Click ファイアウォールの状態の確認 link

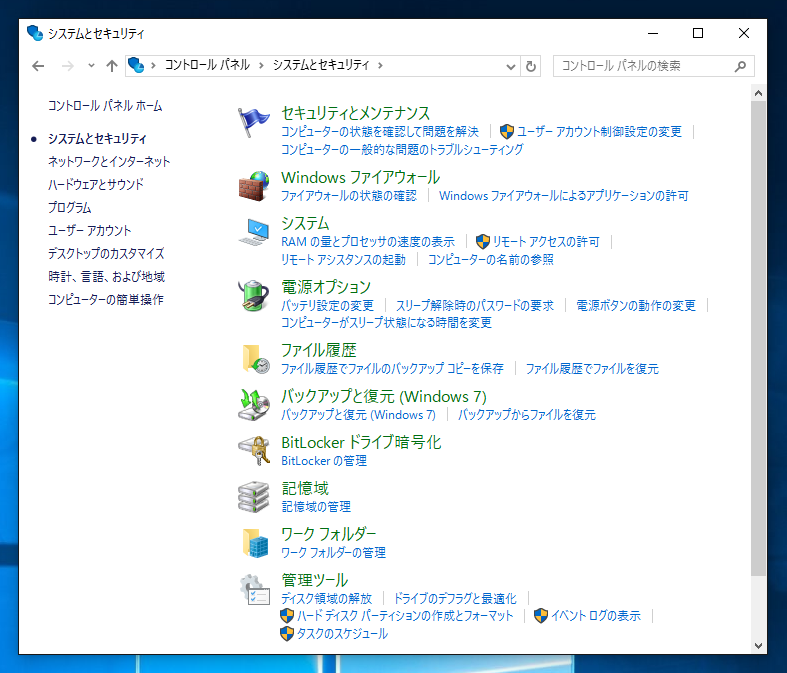349,196
